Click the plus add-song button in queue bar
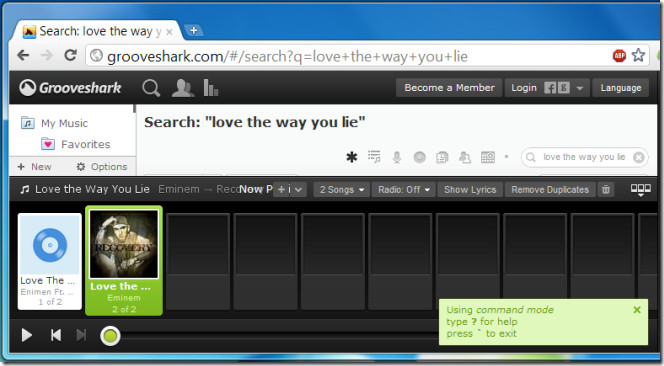The image size is (664, 366). [281, 189]
